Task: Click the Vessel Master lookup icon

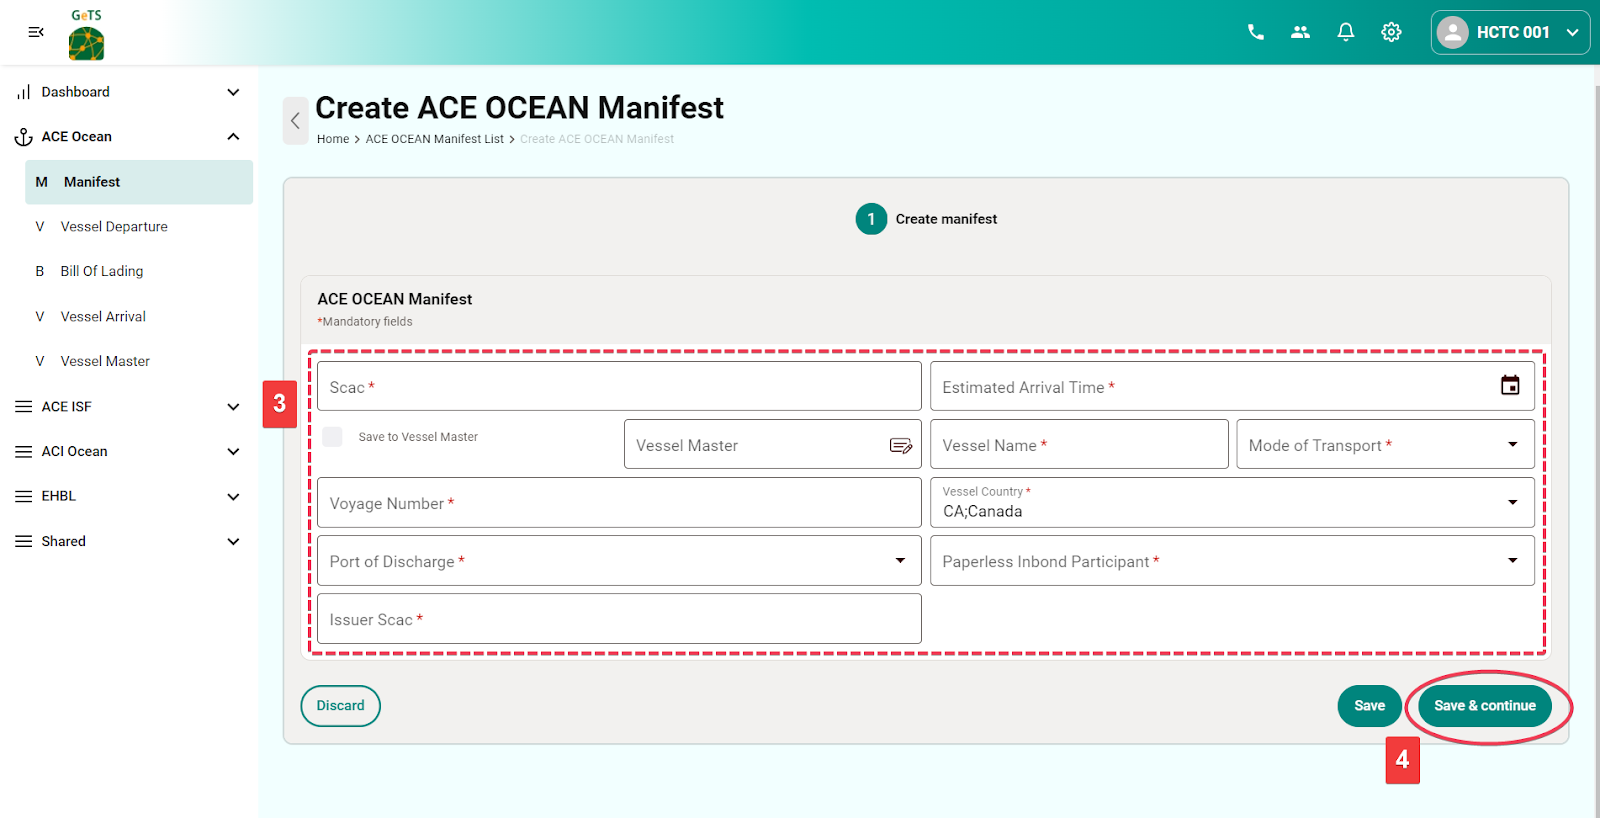Action: (x=900, y=445)
